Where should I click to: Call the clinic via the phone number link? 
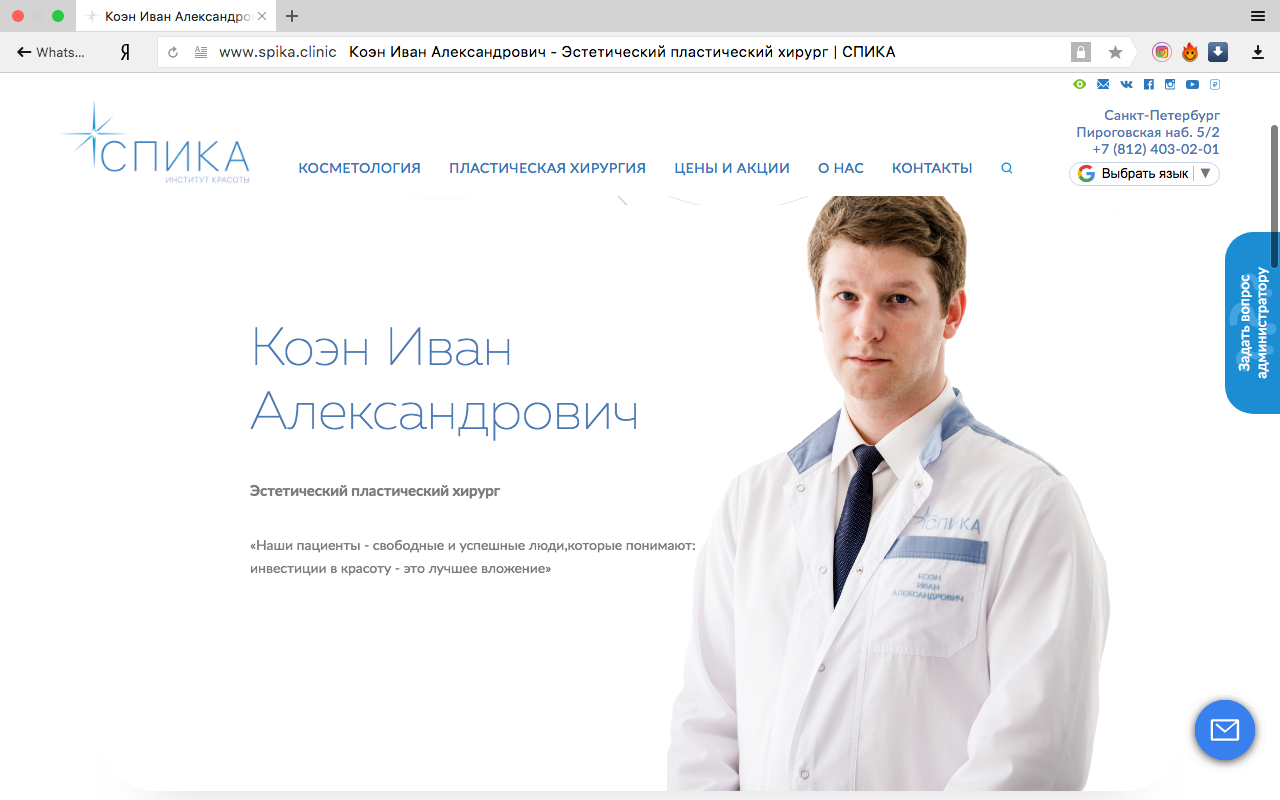tap(1155, 148)
